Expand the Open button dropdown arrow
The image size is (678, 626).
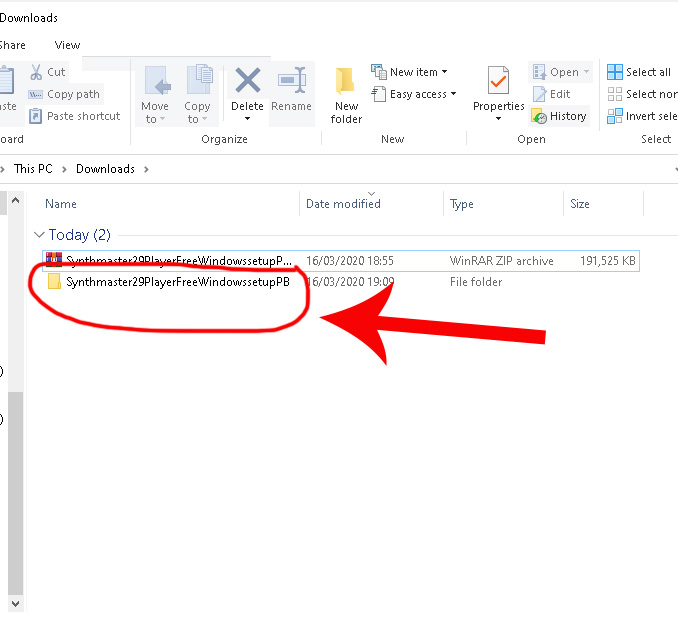586,72
